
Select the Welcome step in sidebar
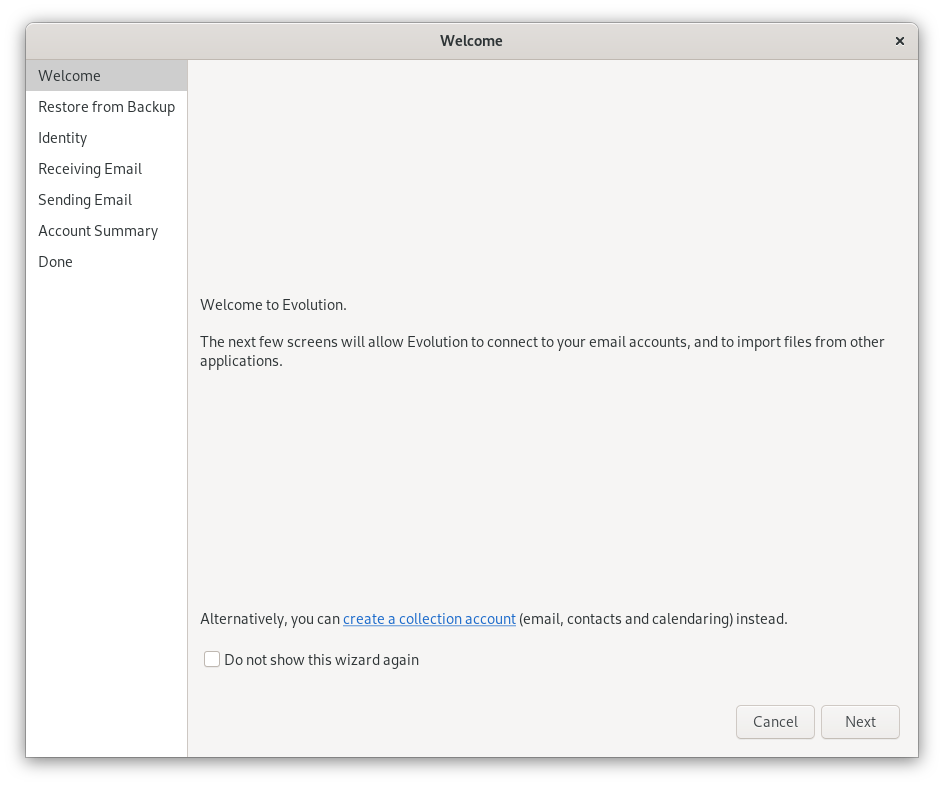70,76
